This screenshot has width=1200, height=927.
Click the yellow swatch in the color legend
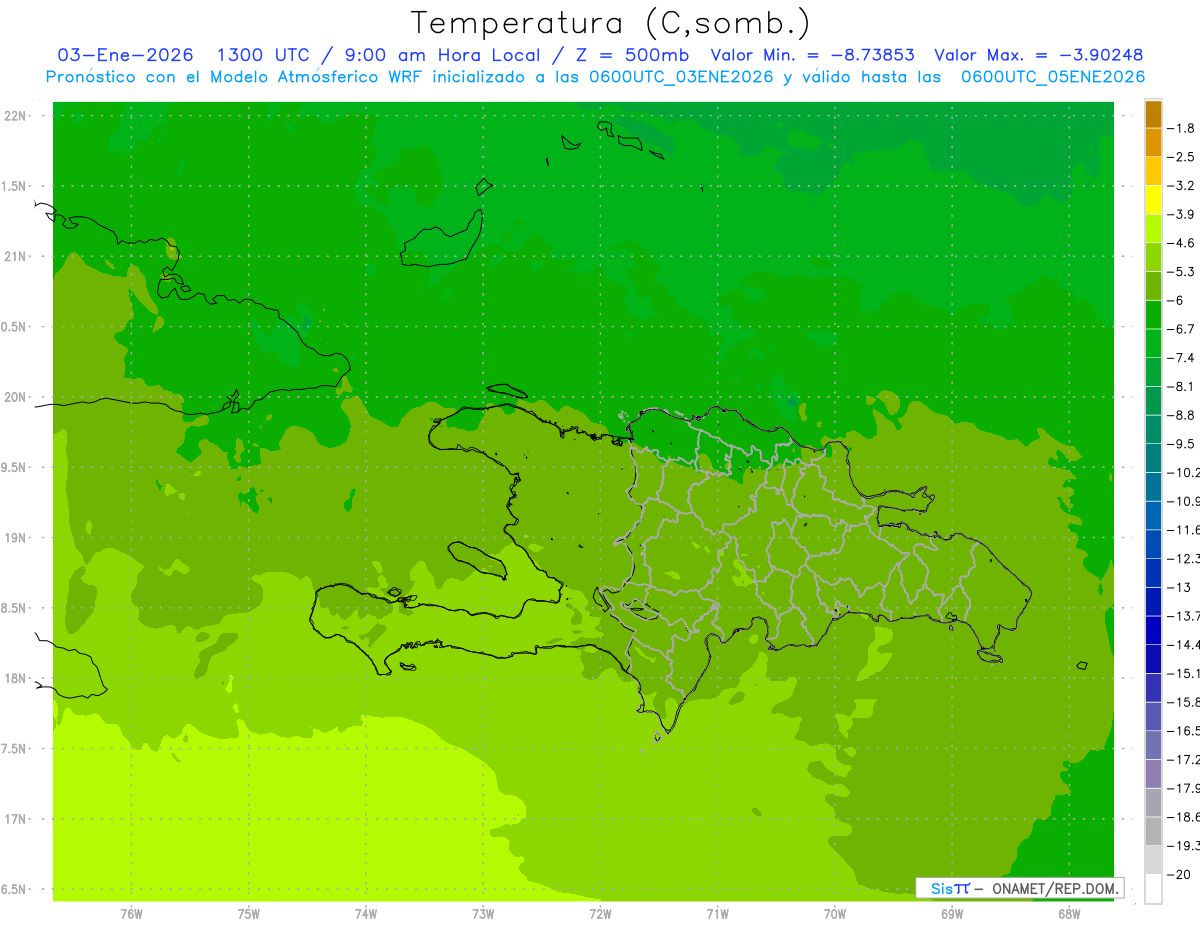point(1153,200)
